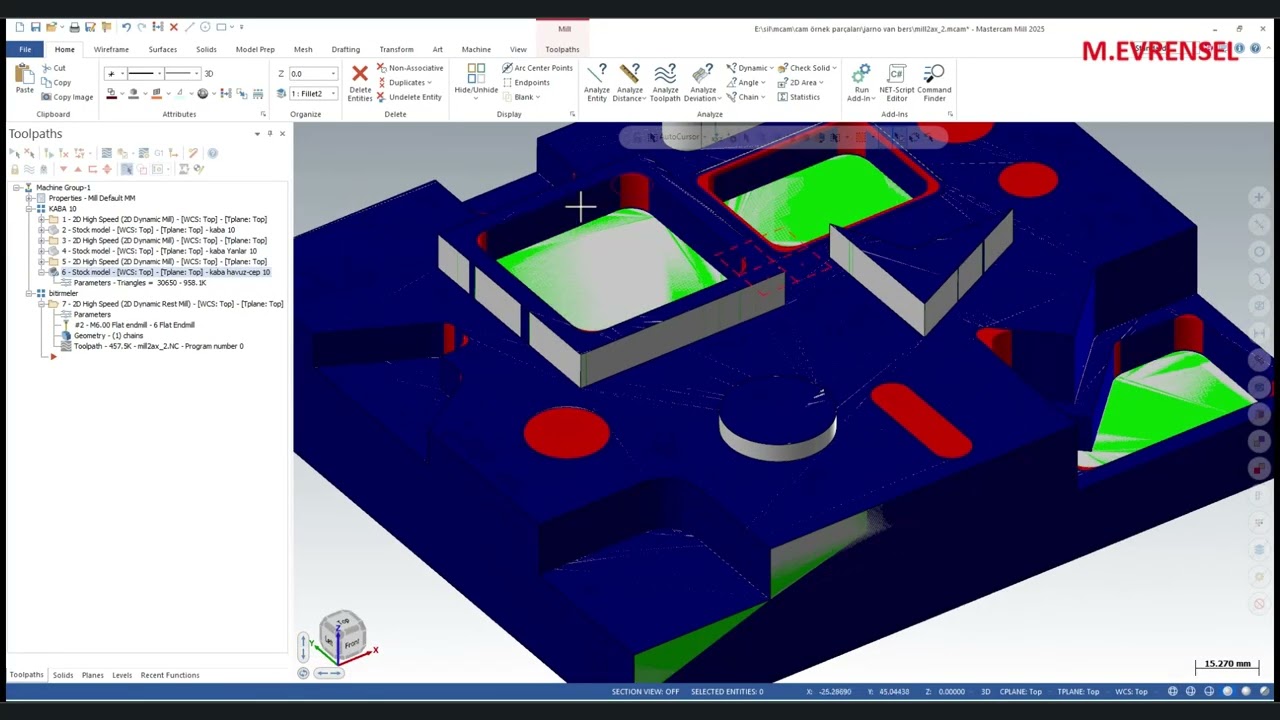Viewport: 1280px width, 720px height.
Task: Open the Planes manager tab
Action: click(x=92, y=675)
